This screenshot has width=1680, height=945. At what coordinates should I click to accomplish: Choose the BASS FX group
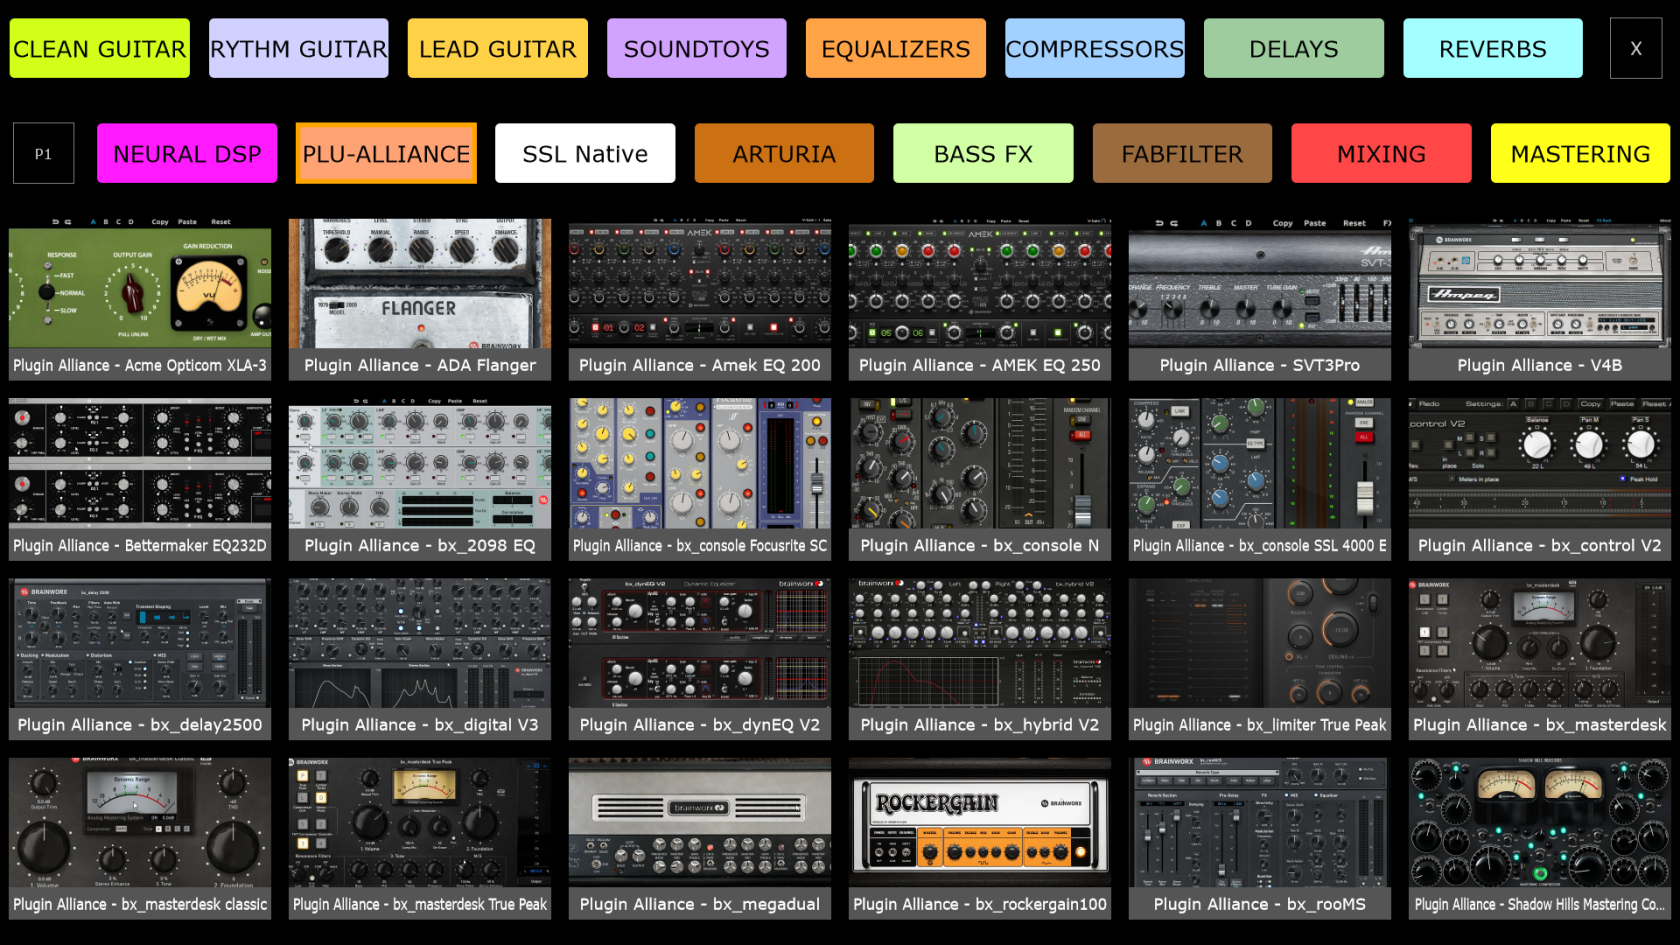pos(983,153)
